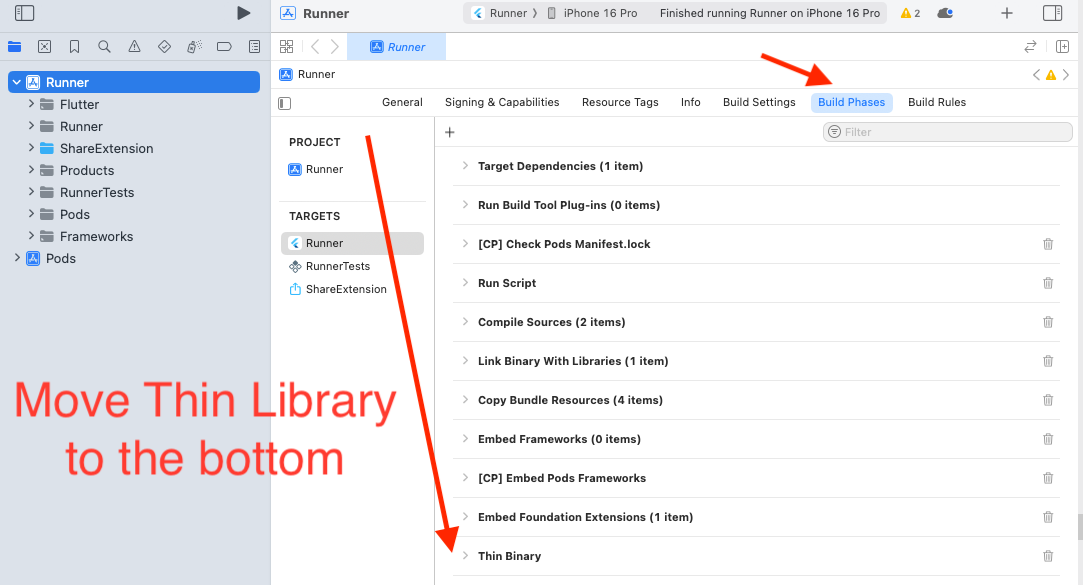Expand the Pods project
This screenshot has height=585, width=1083.
(17, 258)
